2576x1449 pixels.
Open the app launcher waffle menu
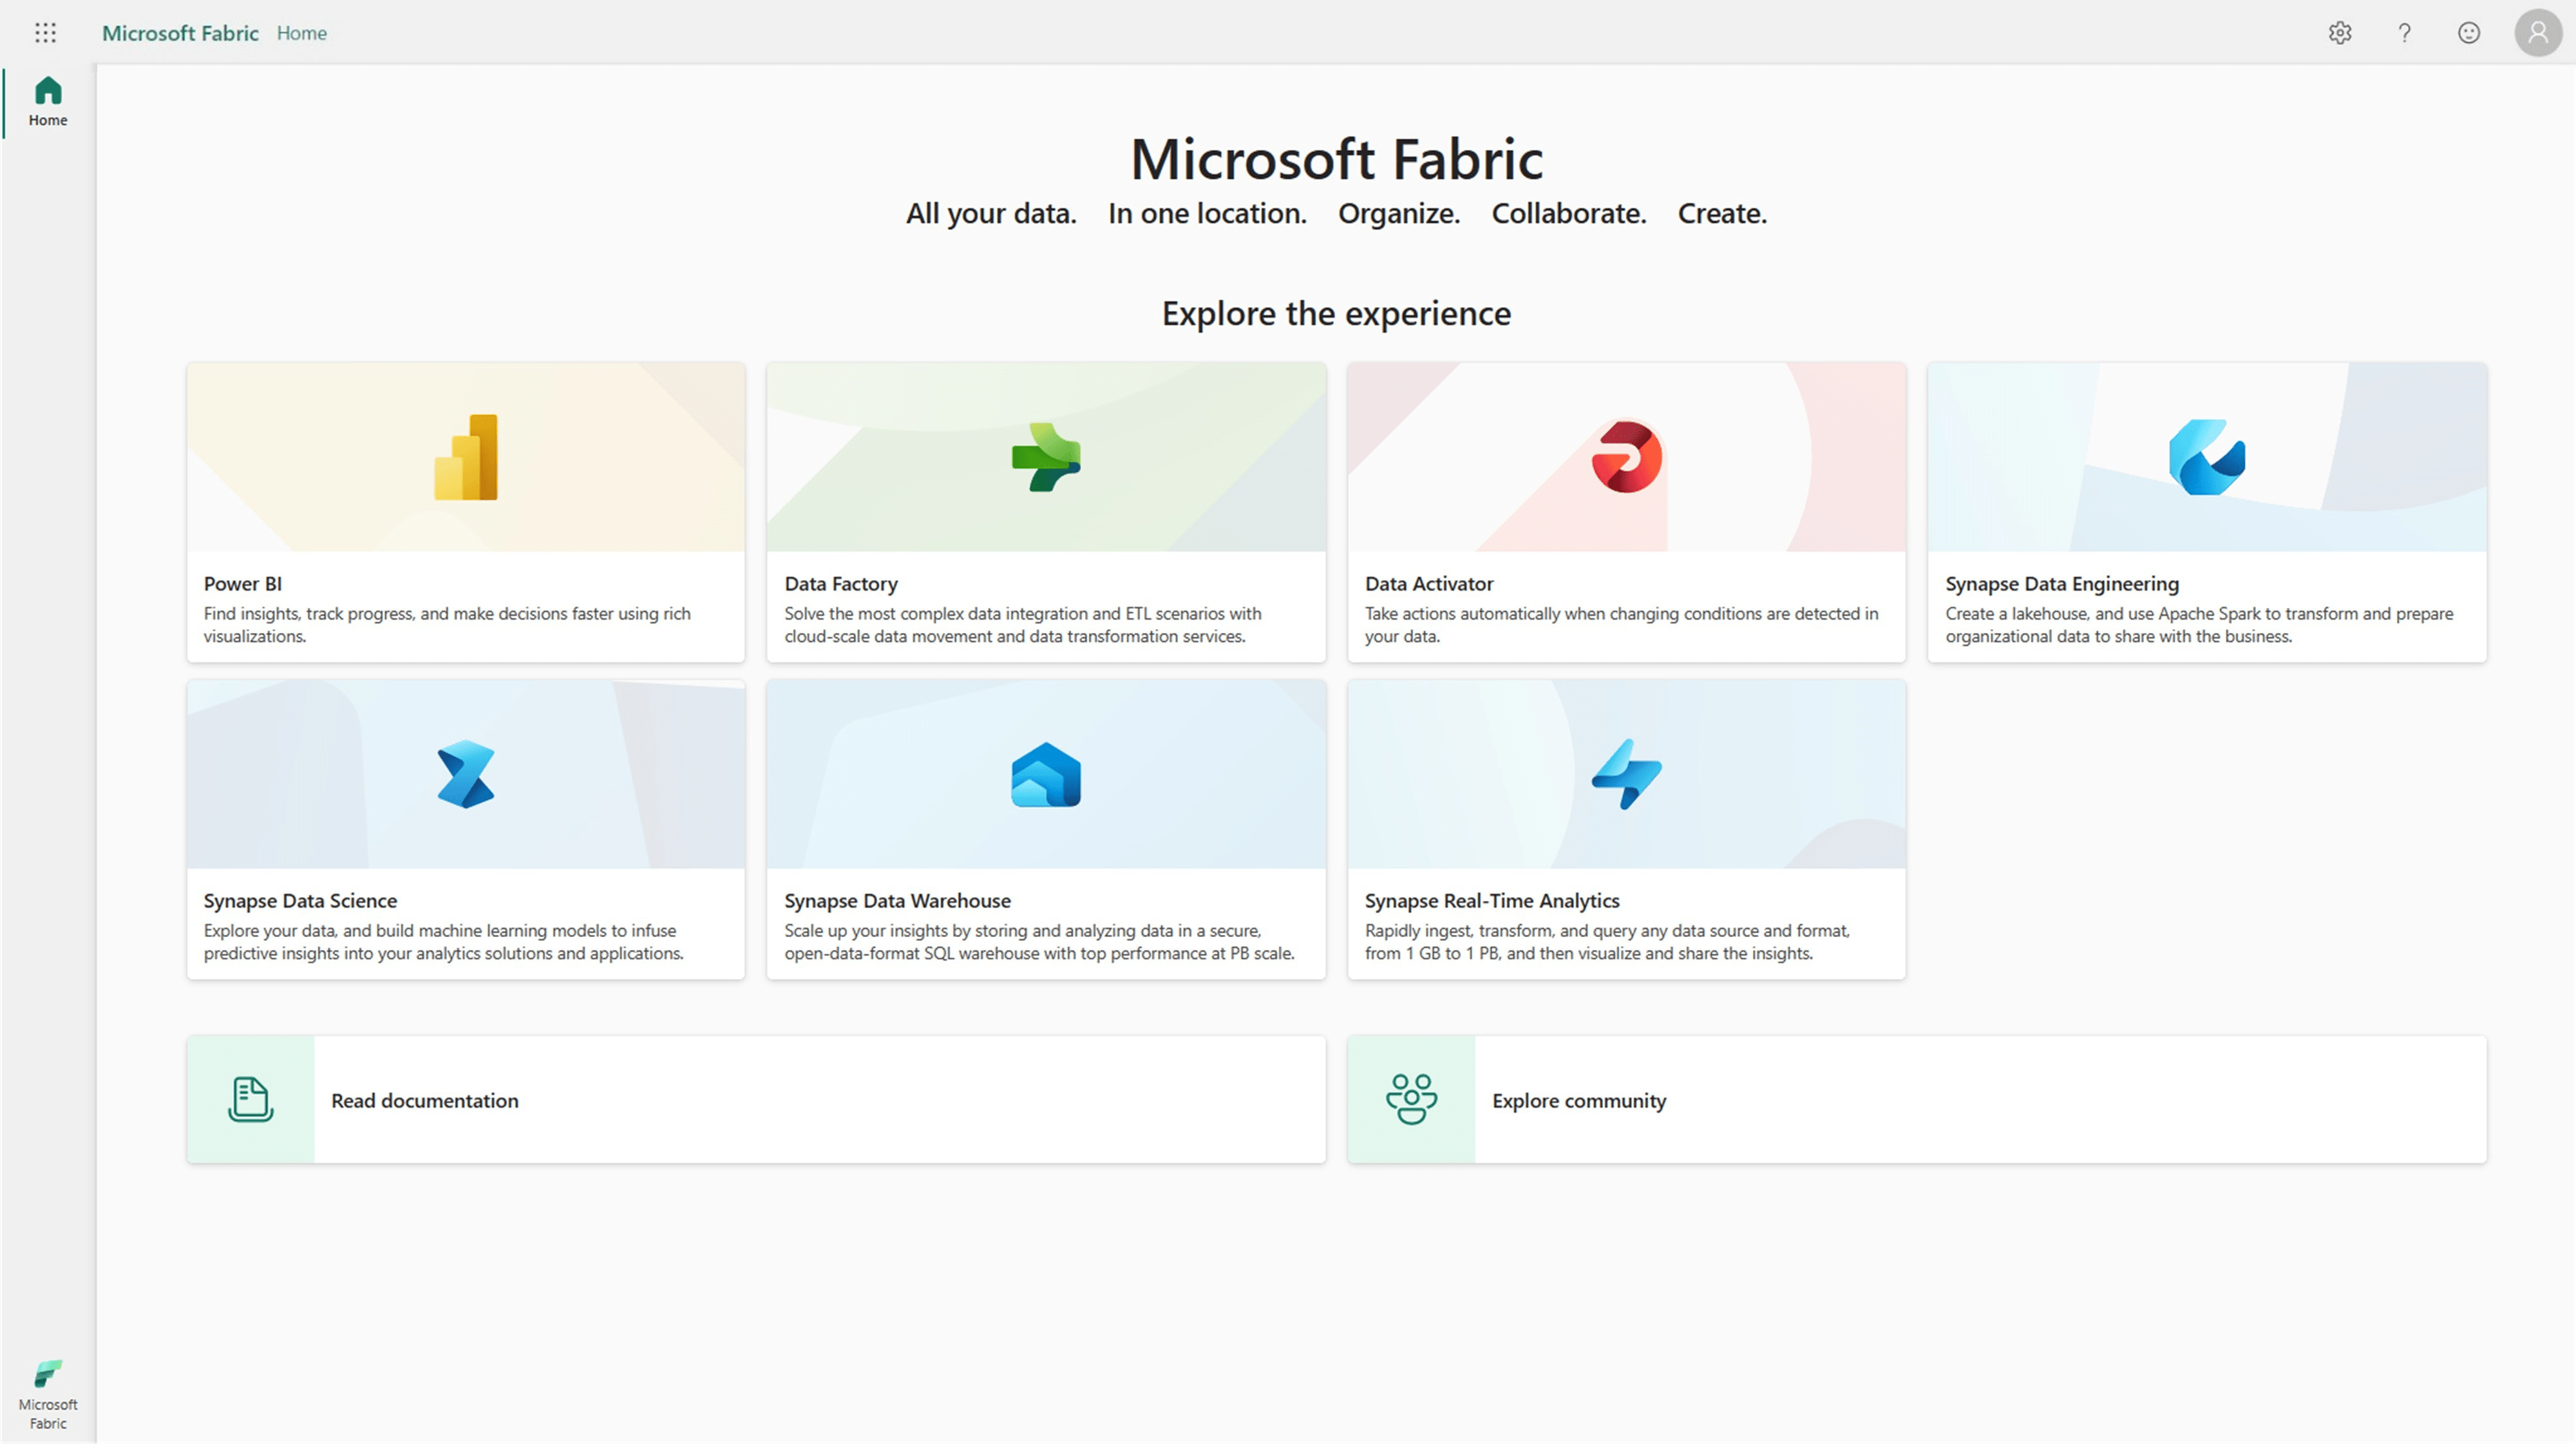click(45, 32)
